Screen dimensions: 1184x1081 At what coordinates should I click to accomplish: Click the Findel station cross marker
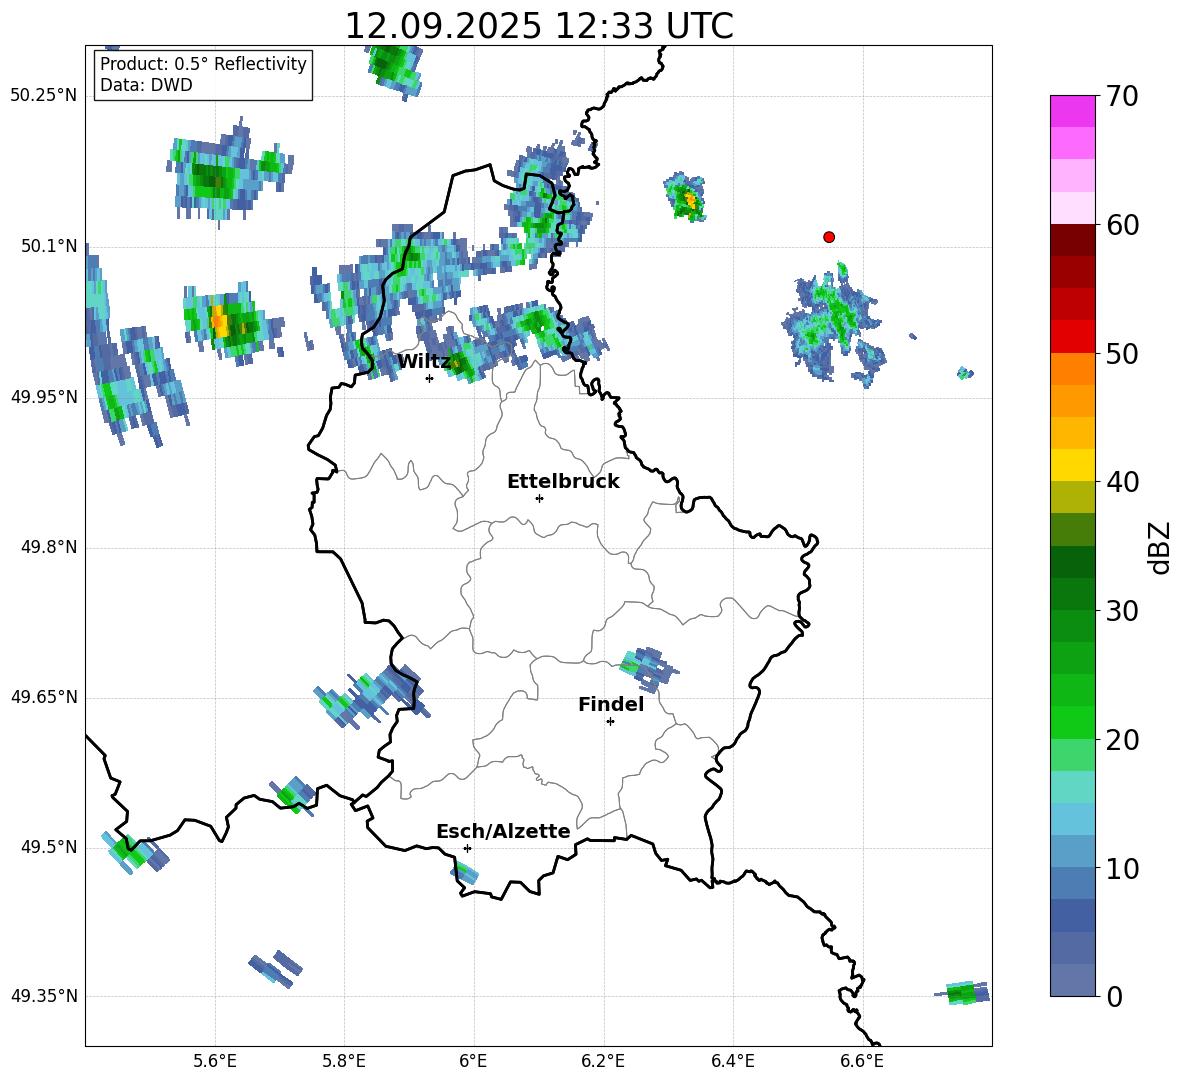point(610,722)
